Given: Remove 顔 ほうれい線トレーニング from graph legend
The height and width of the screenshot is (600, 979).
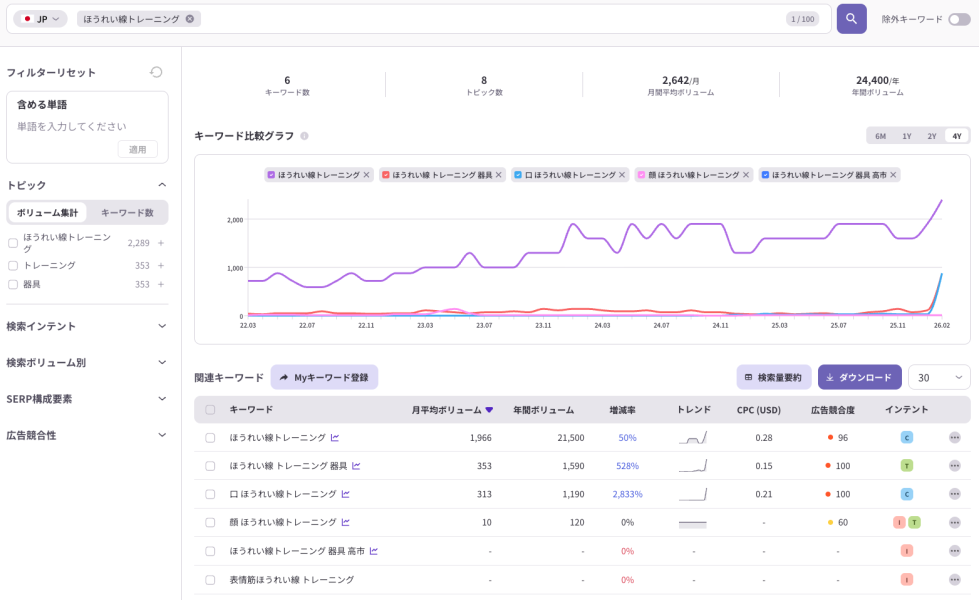Looking at the screenshot, I should point(746,174).
